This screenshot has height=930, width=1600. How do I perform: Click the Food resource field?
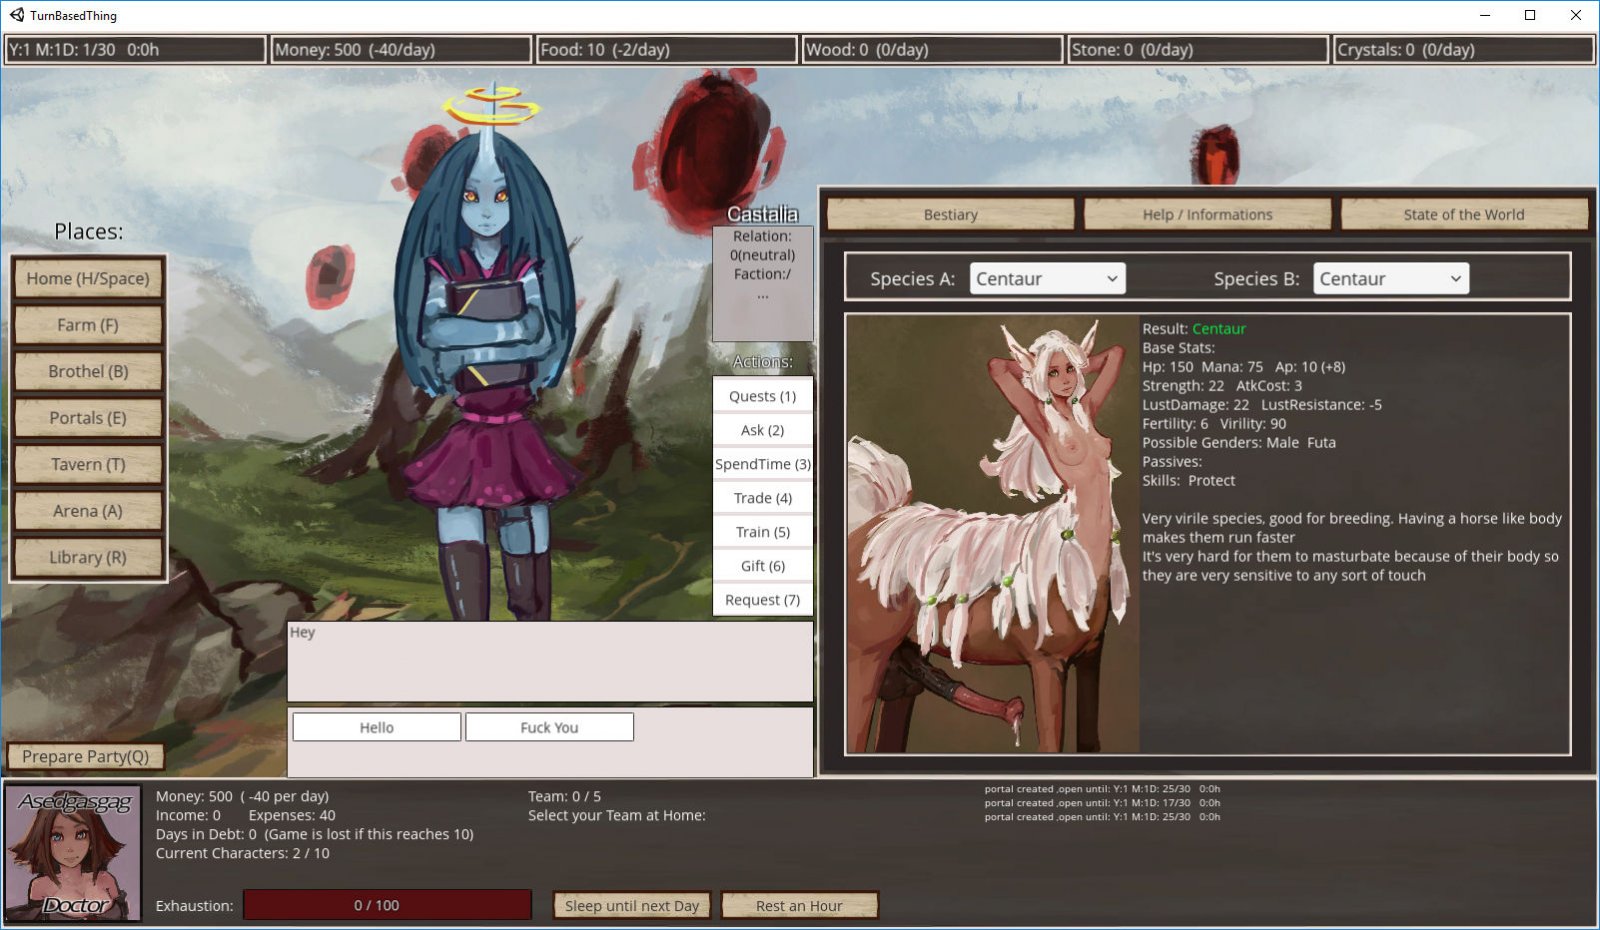[666, 49]
